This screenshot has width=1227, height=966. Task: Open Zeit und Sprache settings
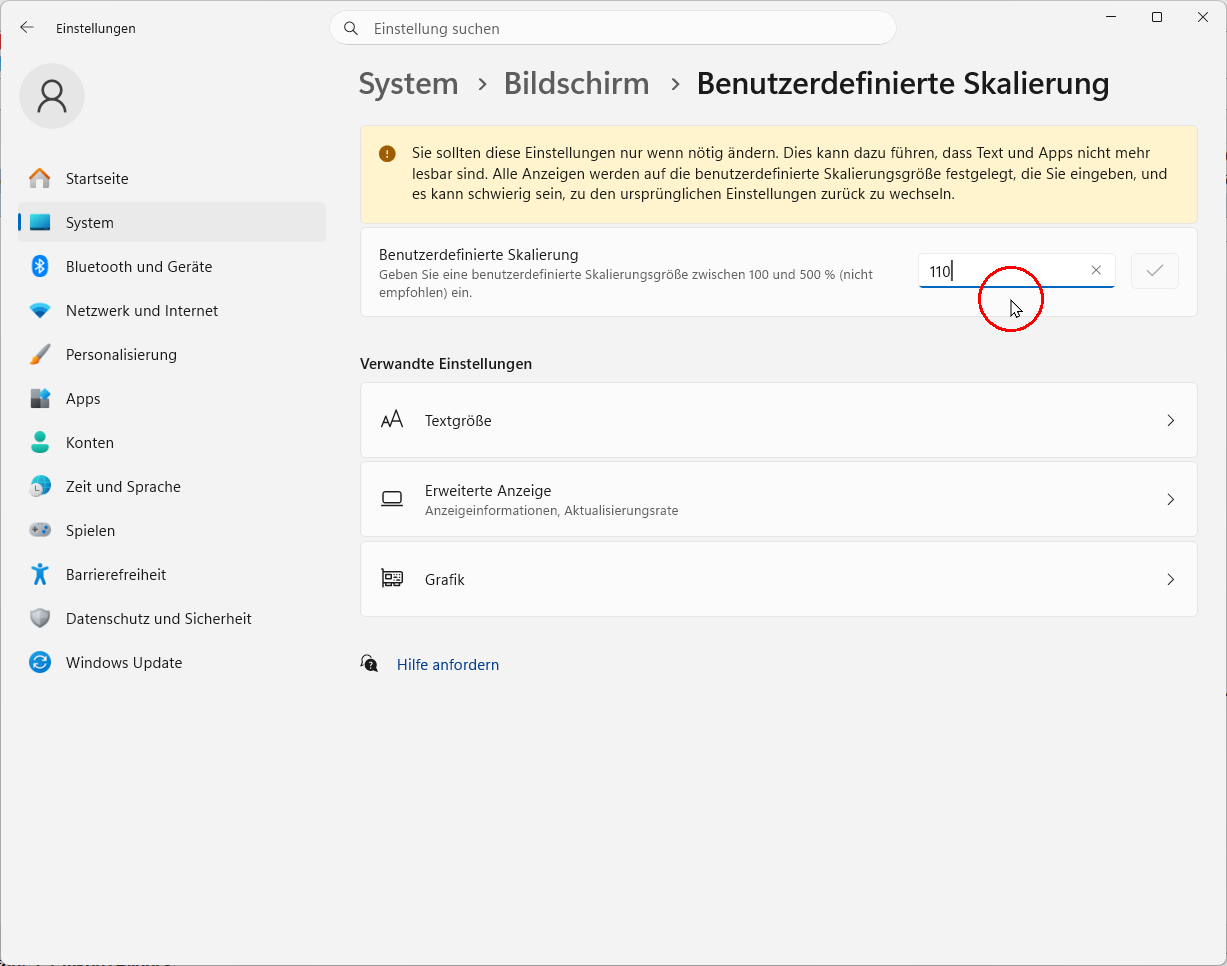(x=172, y=487)
